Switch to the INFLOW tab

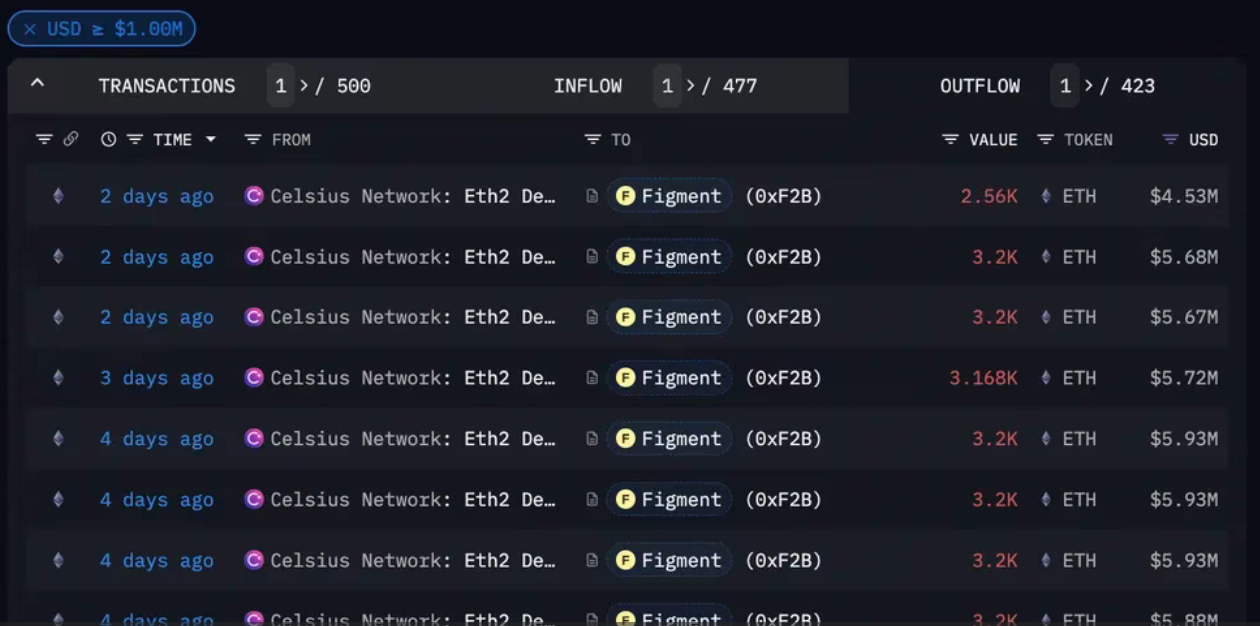(x=588, y=86)
